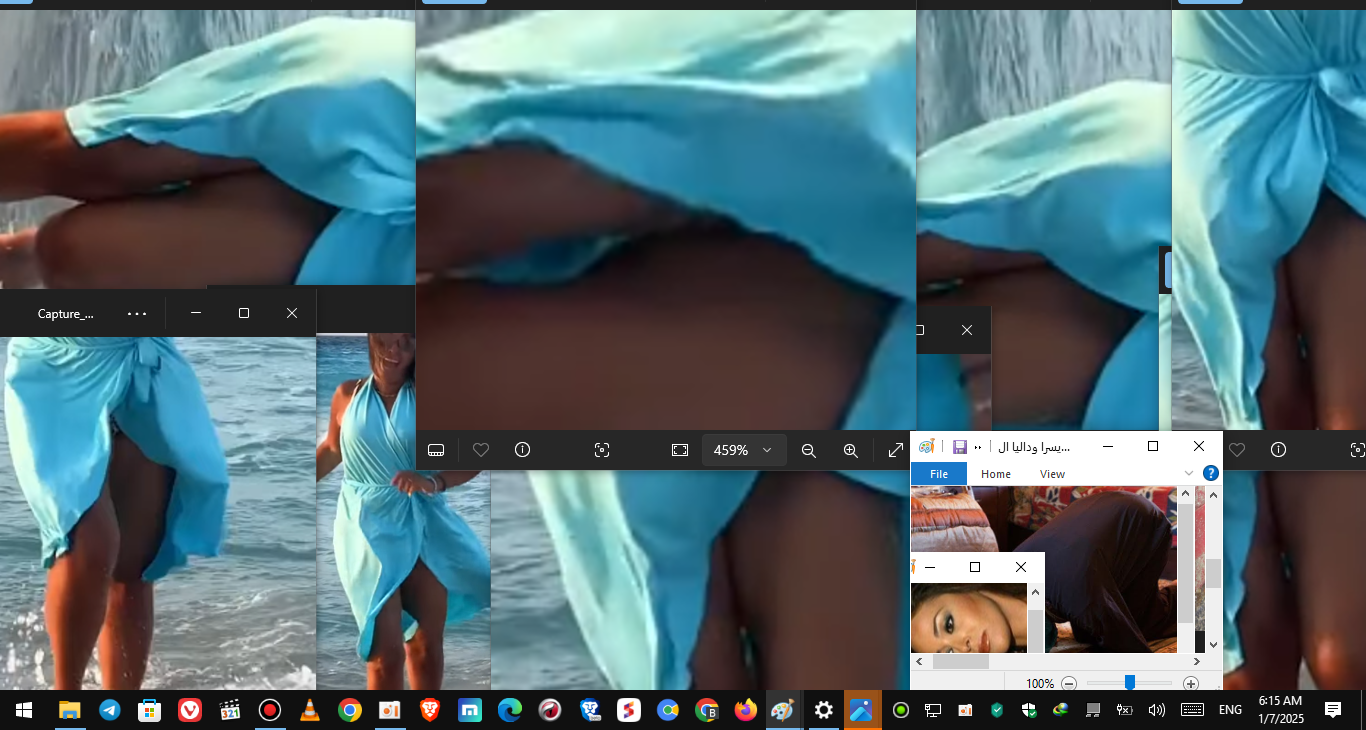
Task: Zoom out using the magnifier minus icon
Action: (809, 450)
